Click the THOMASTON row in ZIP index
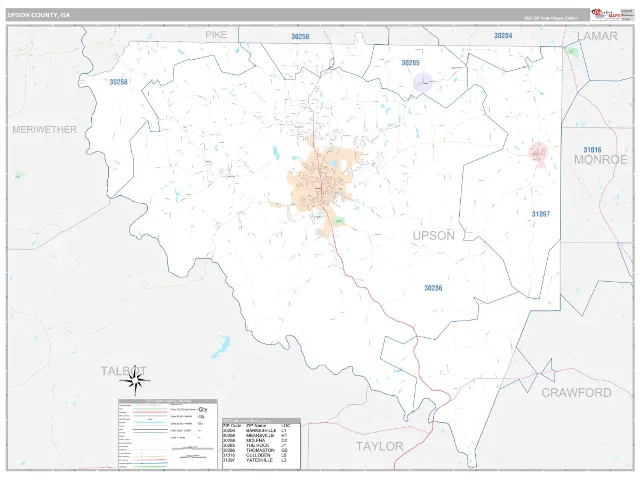 (255, 450)
